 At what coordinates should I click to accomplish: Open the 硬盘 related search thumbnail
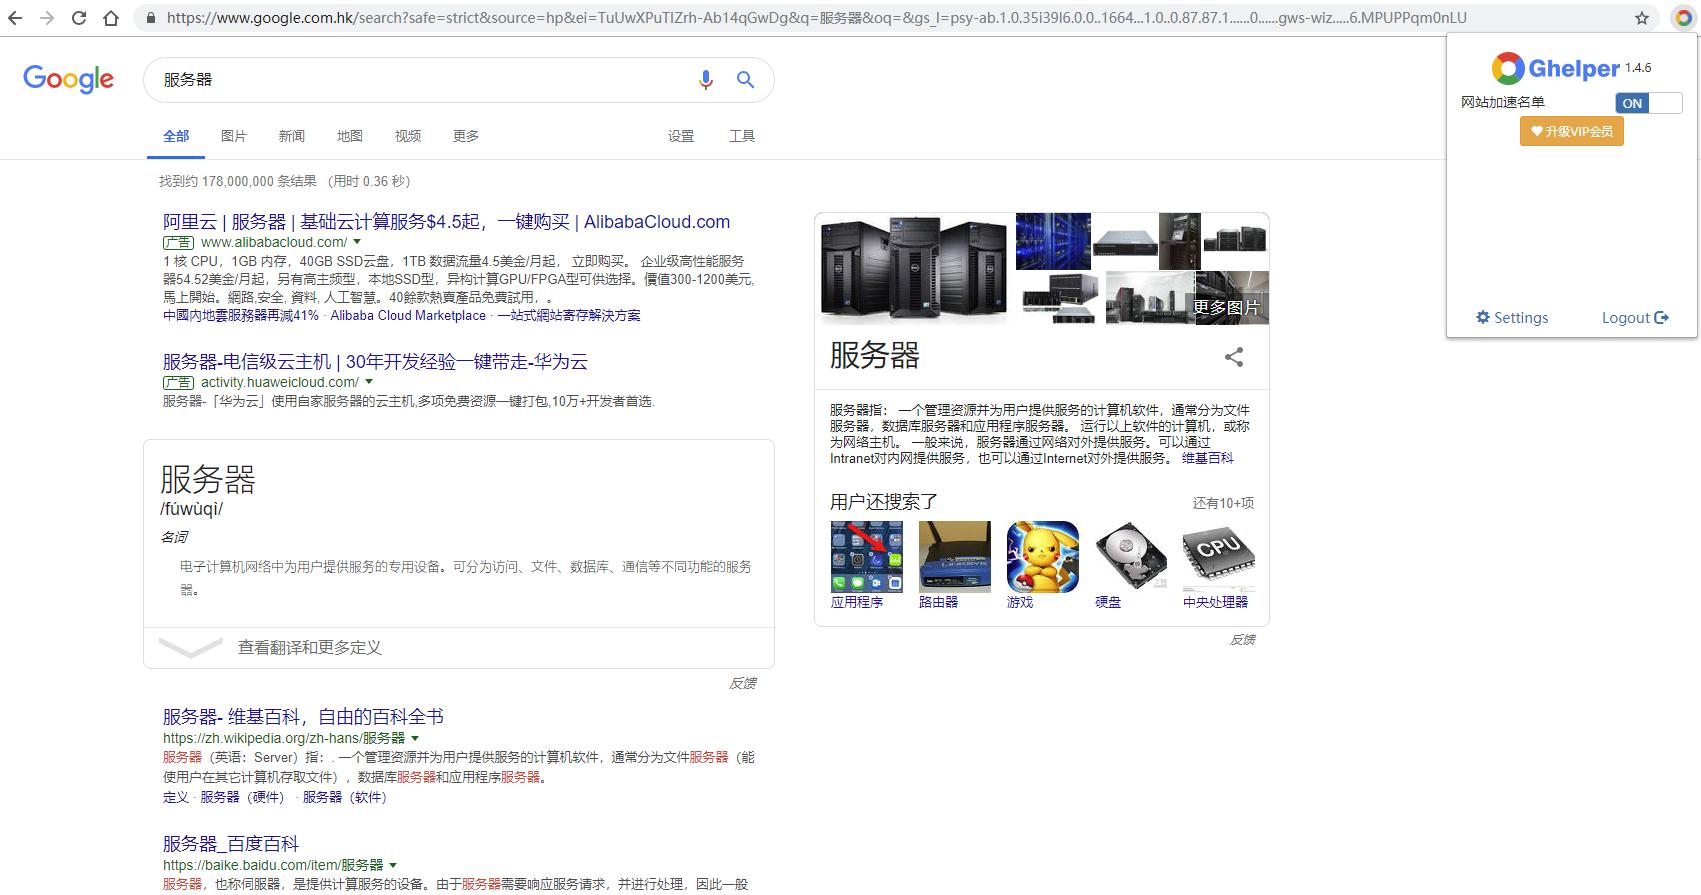pos(1130,557)
